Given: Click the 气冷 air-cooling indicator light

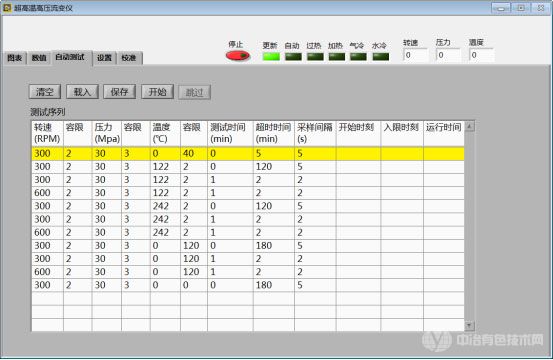Looking at the screenshot, I should tap(358, 56).
